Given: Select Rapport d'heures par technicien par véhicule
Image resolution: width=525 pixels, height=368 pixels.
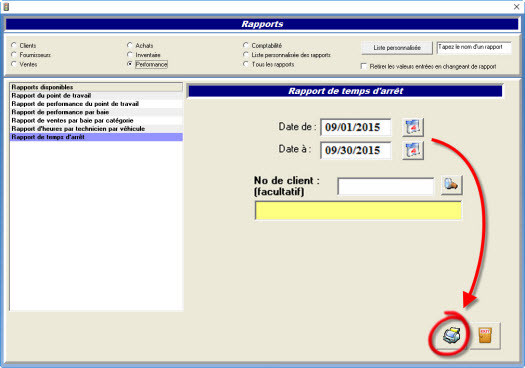Looking at the screenshot, I should [96, 129].
